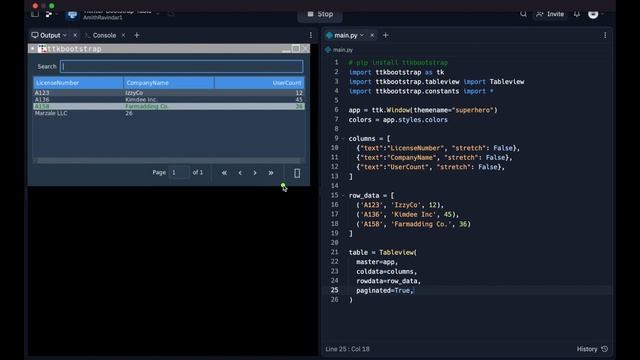Add a new tab in the editor pane
The width and height of the screenshot is (640, 360).
point(385,36)
